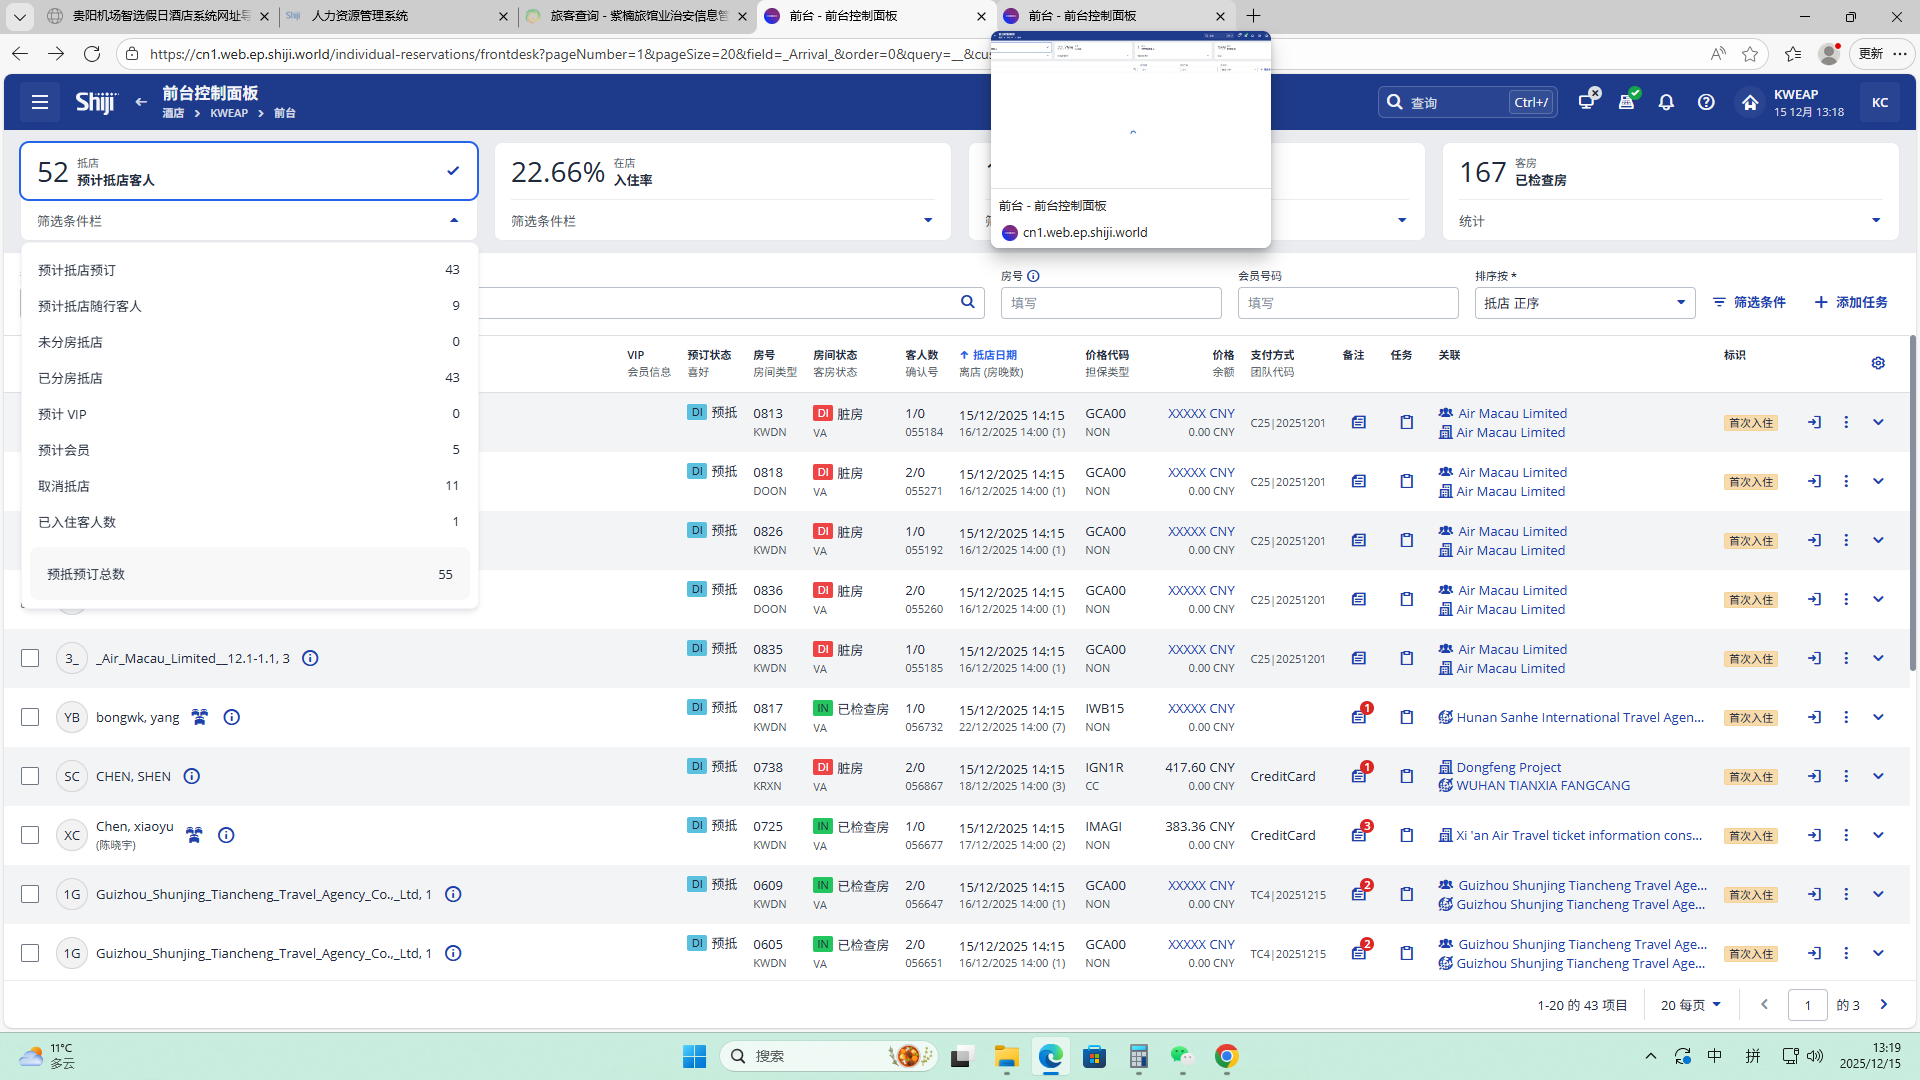Open Dongfeng Project link
The image size is (1920, 1080).
click(1508, 767)
